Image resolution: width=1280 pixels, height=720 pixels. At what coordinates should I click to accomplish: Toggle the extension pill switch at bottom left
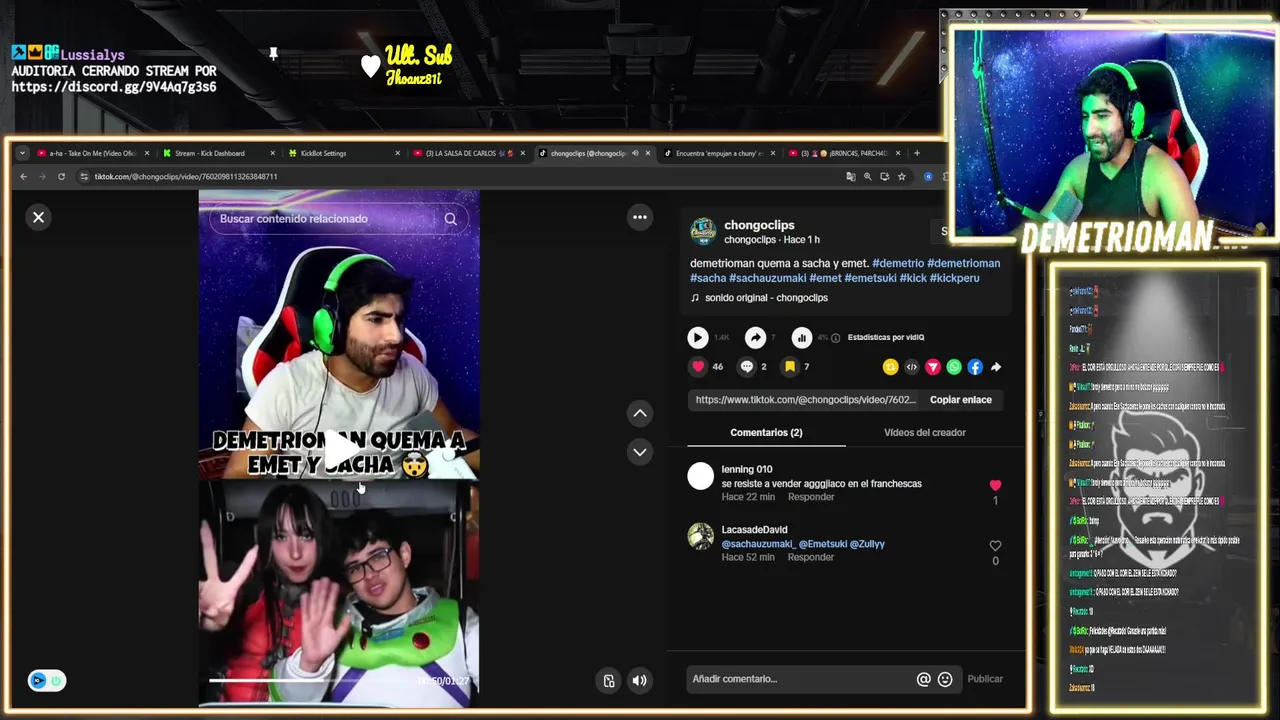pyautogui.click(x=47, y=681)
